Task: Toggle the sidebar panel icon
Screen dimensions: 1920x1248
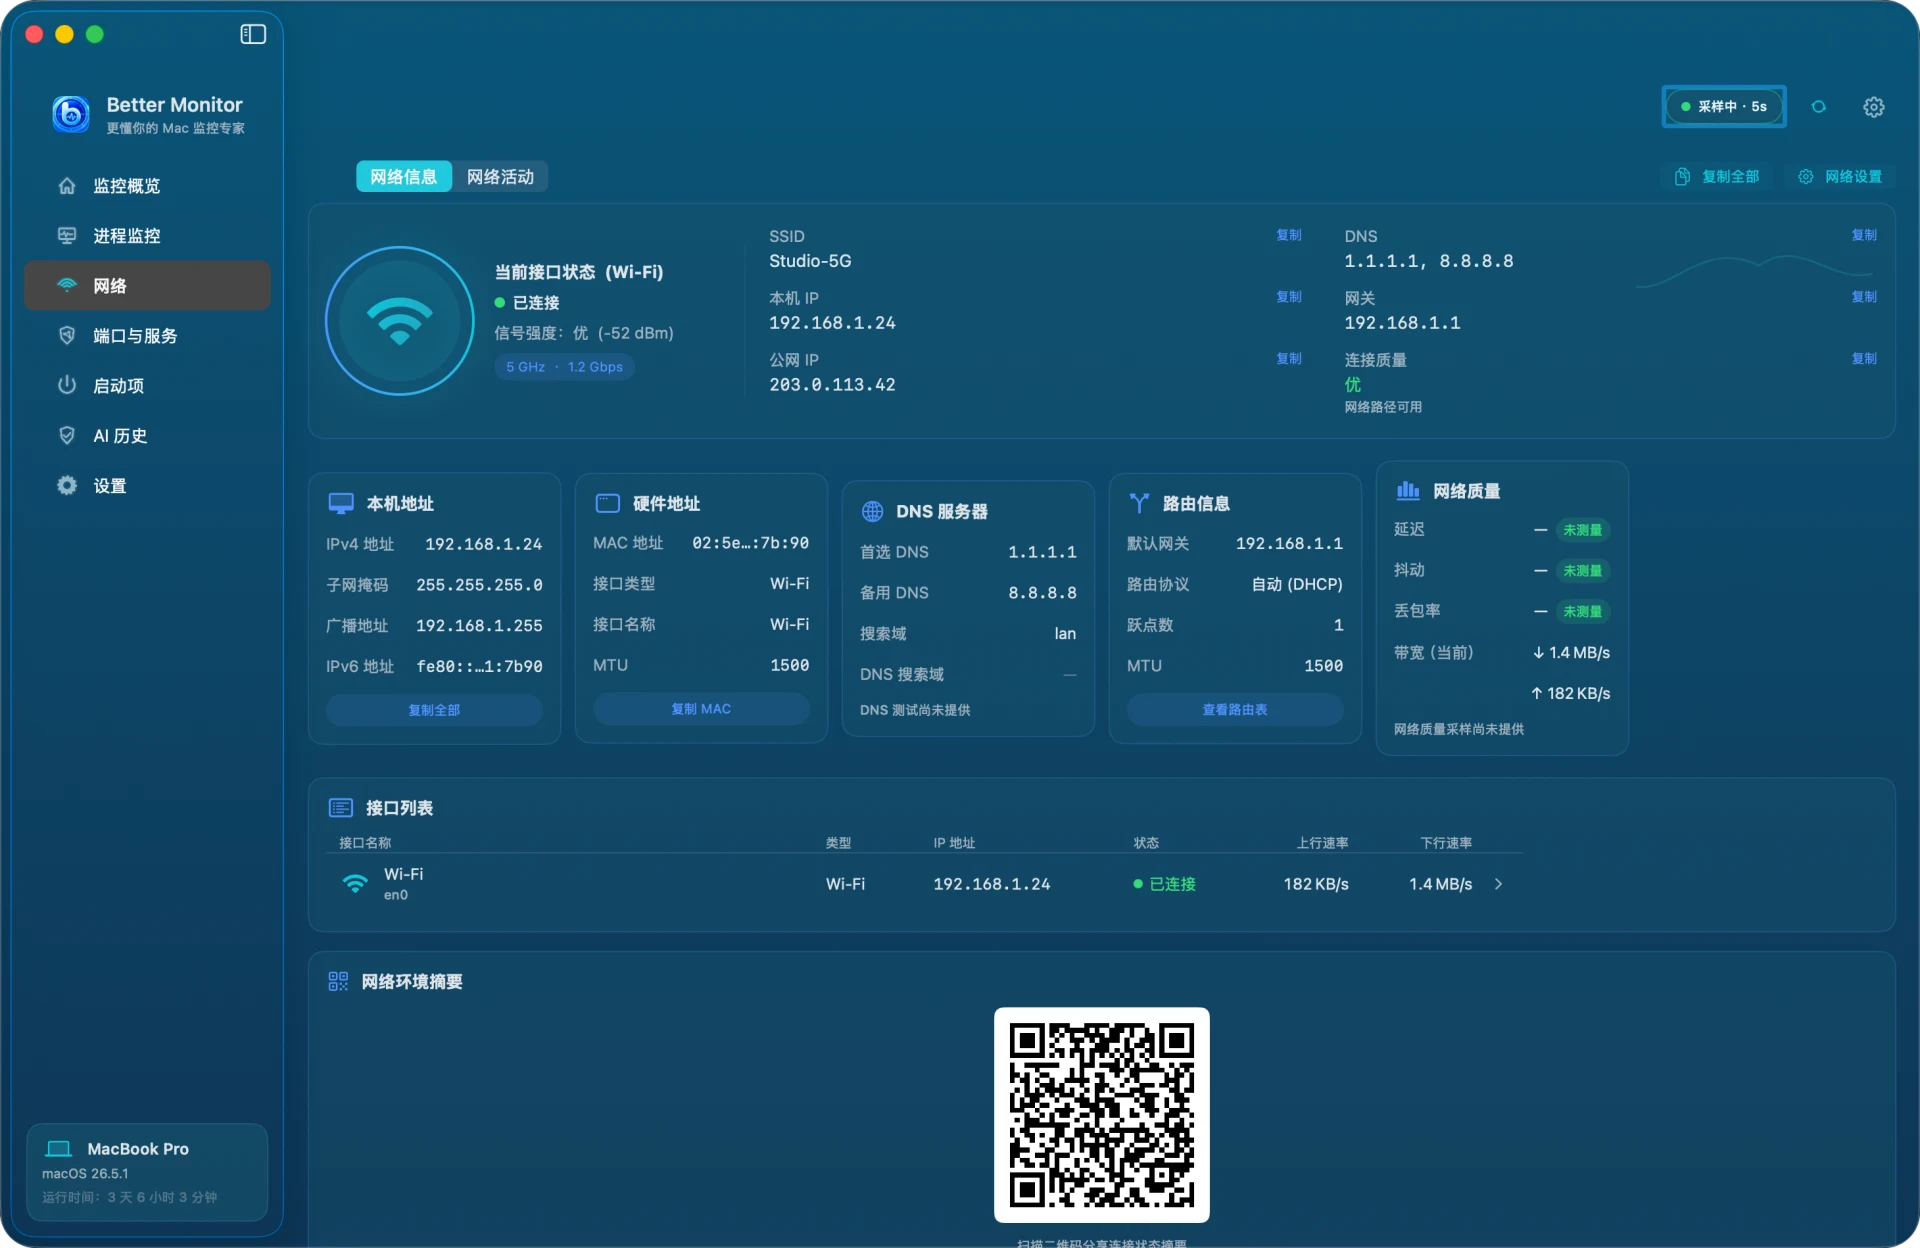Action: click(253, 34)
